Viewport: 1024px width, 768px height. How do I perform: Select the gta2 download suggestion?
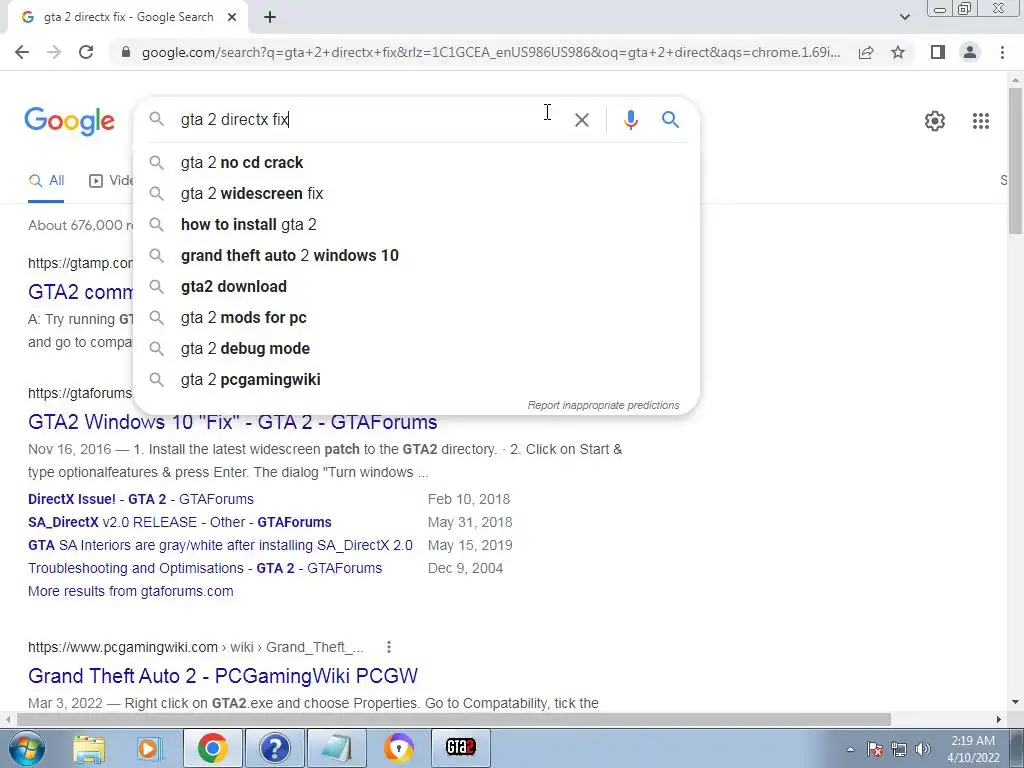click(x=416, y=286)
